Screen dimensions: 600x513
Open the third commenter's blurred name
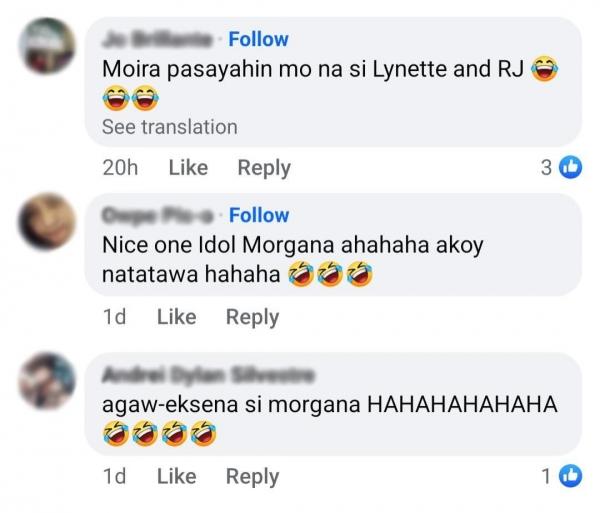208,375
